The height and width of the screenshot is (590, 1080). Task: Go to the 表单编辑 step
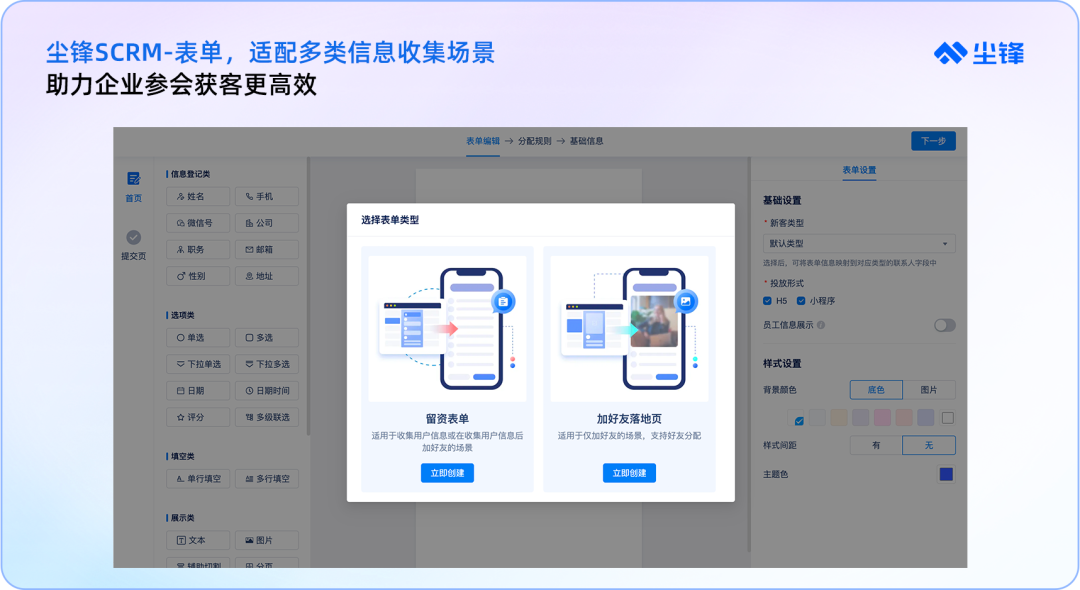[x=483, y=141]
